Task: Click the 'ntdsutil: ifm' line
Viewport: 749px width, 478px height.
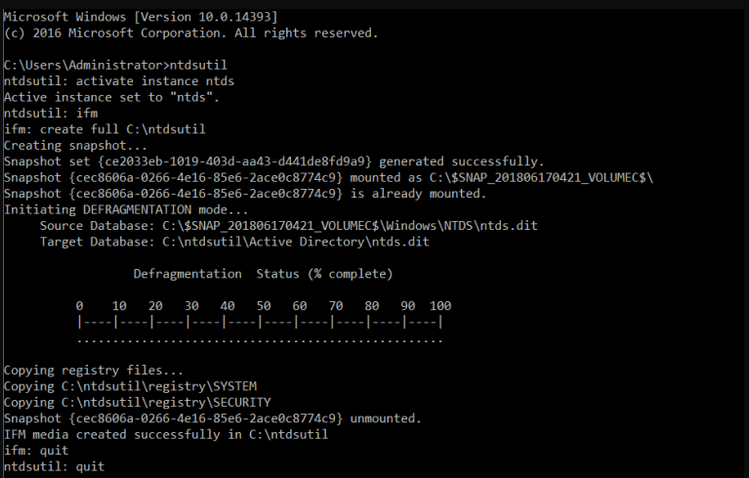Action: 51,113
